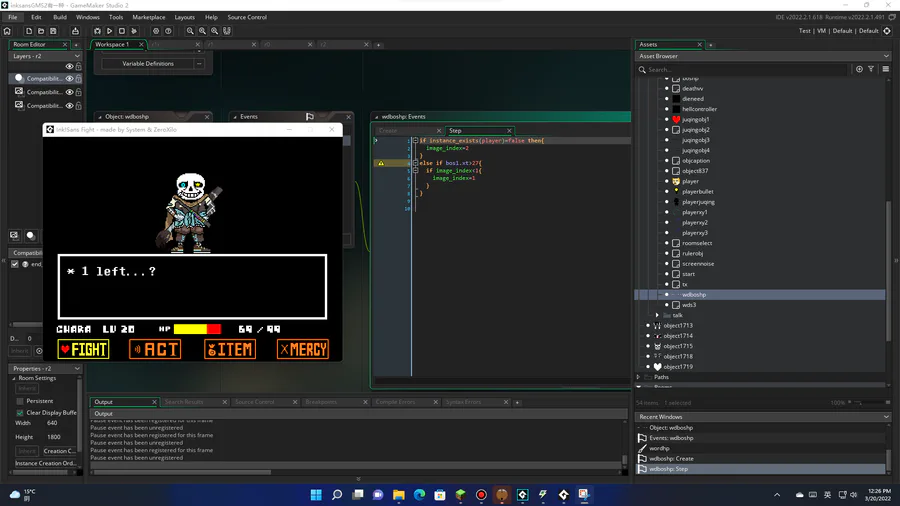Add a new asset with plus-circle icon
Viewport: 900px width, 506px height.
point(859,69)
